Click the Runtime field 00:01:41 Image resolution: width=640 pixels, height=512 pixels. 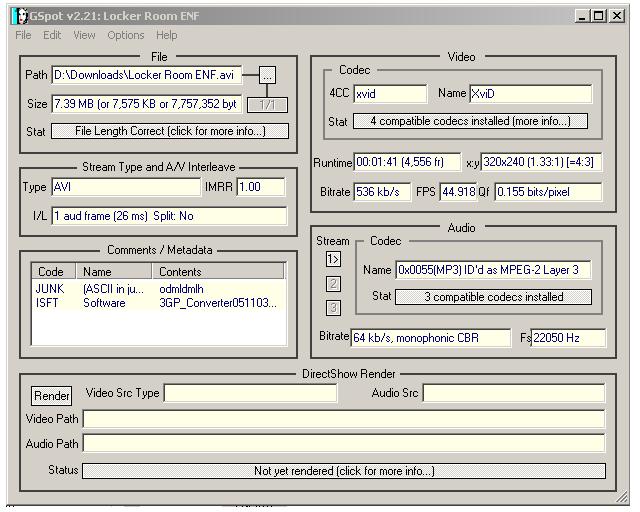click(x=407, y=162)
